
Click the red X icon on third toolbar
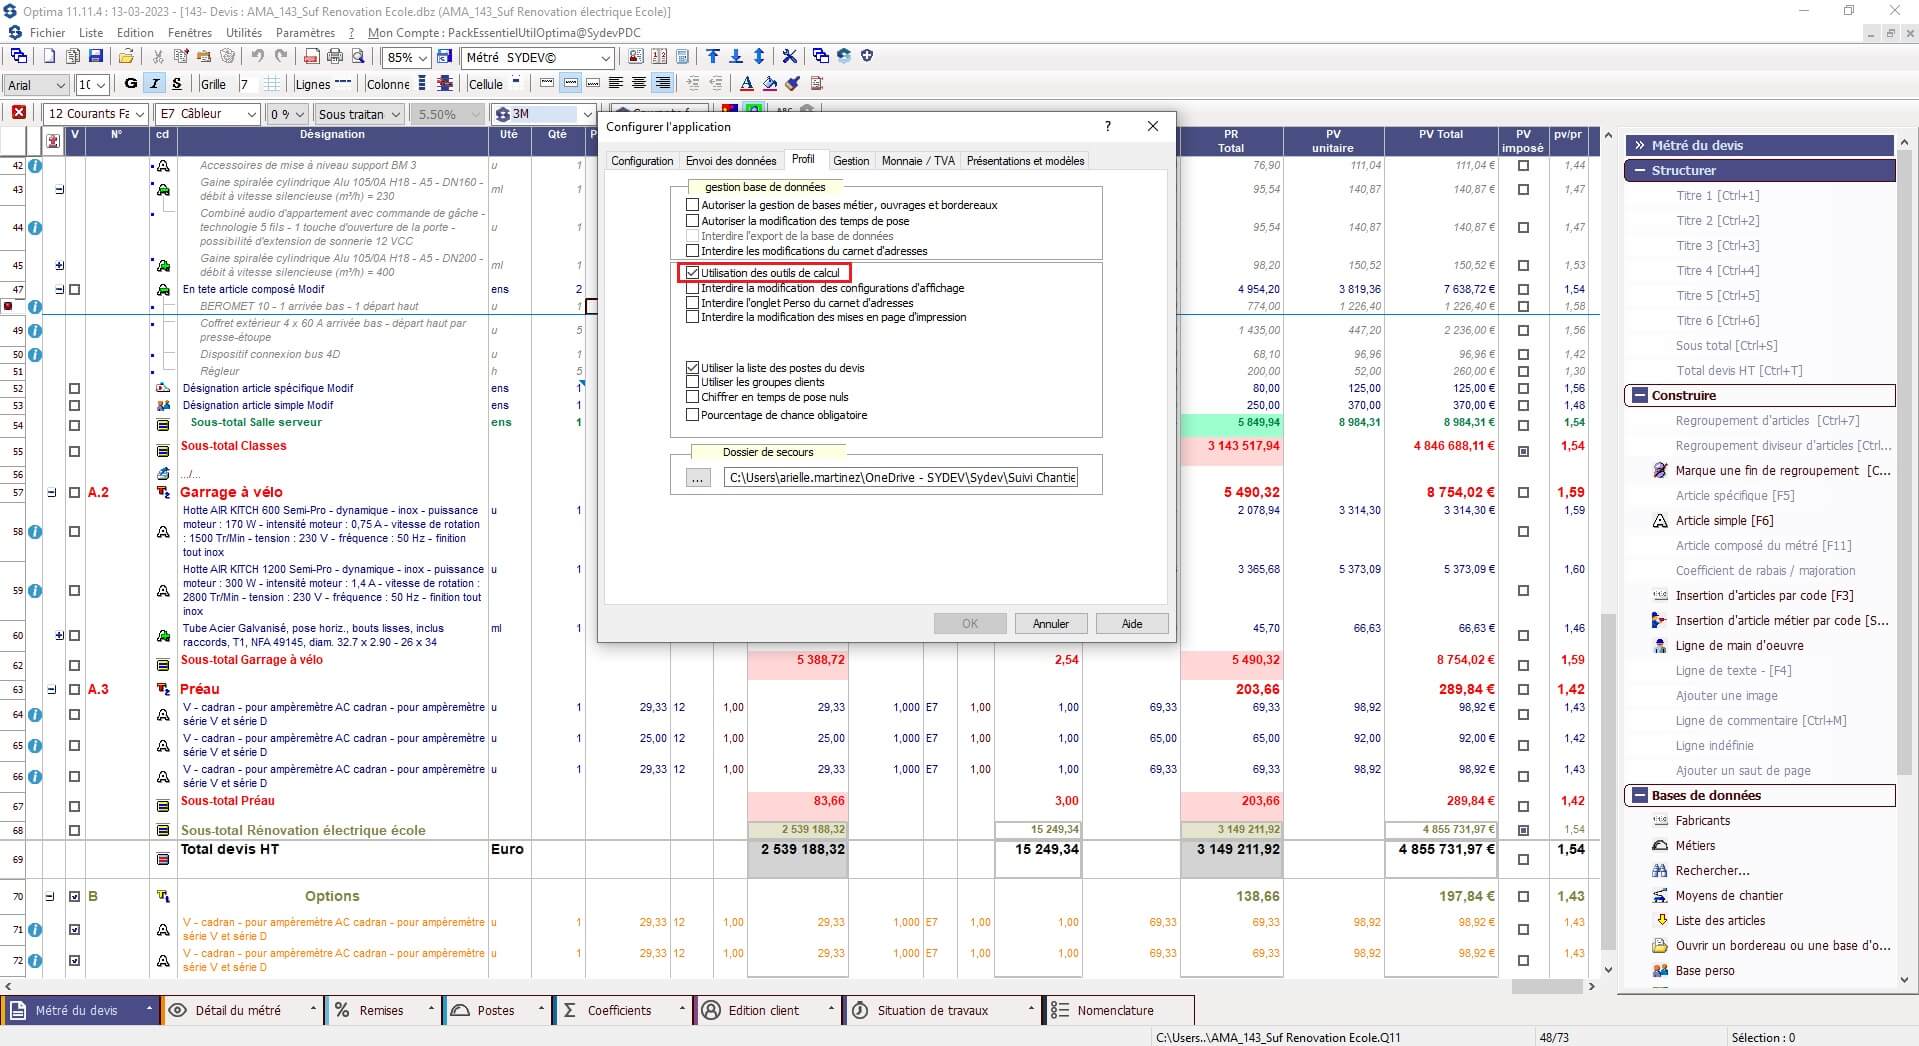coord(18,112)
